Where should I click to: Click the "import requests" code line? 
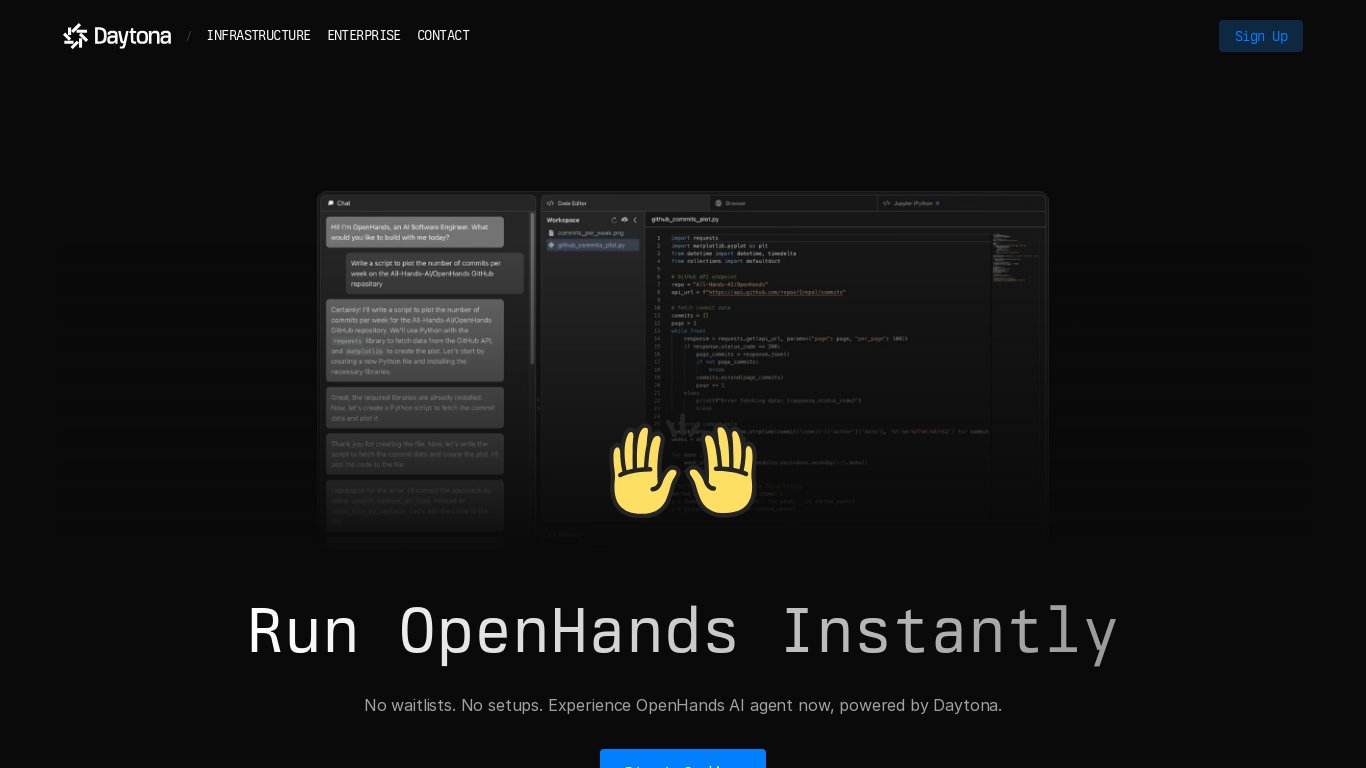point(695,238)
